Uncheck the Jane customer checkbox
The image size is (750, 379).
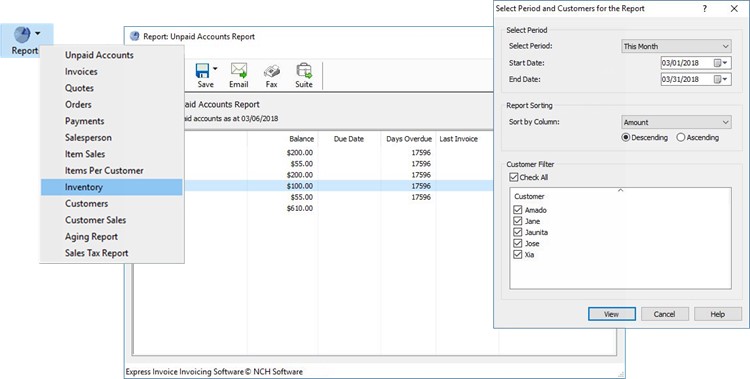(517, 221)
